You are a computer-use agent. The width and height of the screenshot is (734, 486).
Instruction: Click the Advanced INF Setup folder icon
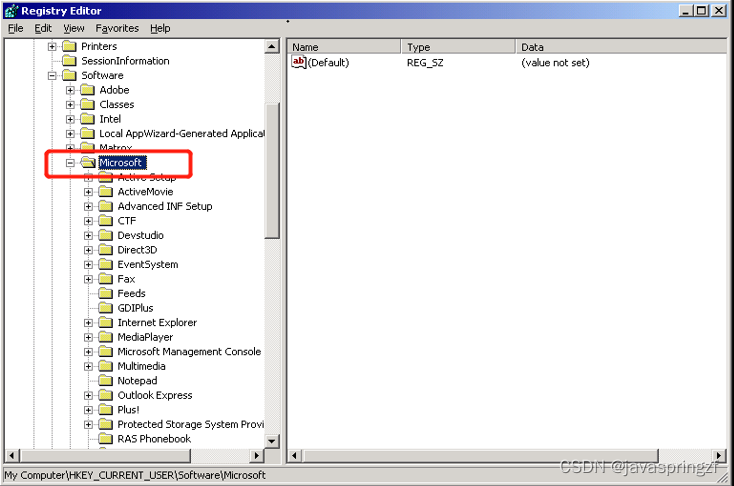click(x=106, y=206)
